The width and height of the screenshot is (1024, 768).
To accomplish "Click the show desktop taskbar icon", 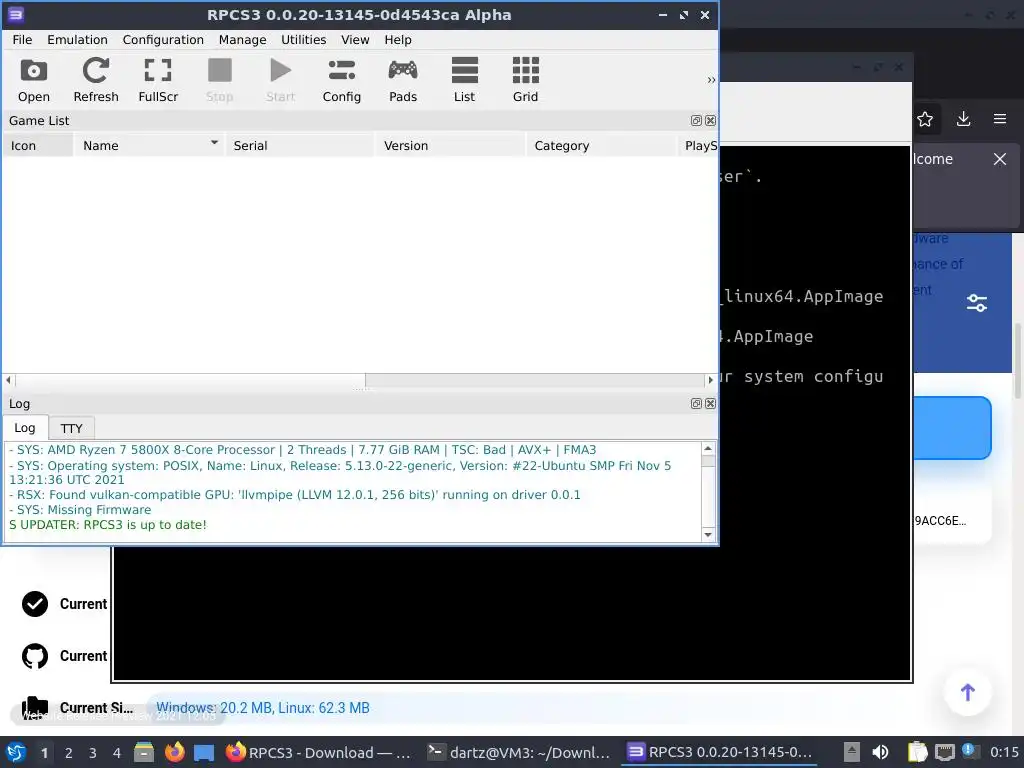I will coord(204,753).
